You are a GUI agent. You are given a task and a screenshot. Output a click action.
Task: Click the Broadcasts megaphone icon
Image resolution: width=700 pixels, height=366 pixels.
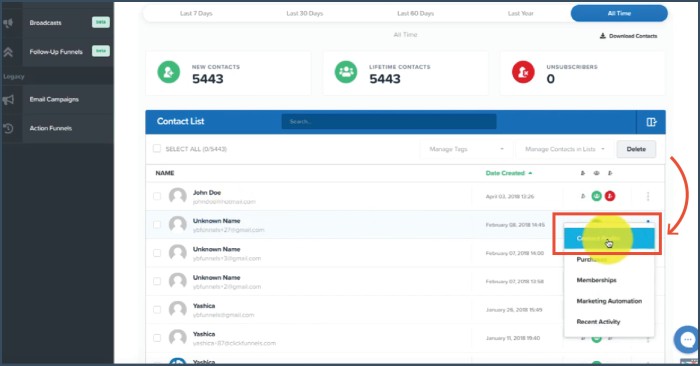tap(8, 23)
